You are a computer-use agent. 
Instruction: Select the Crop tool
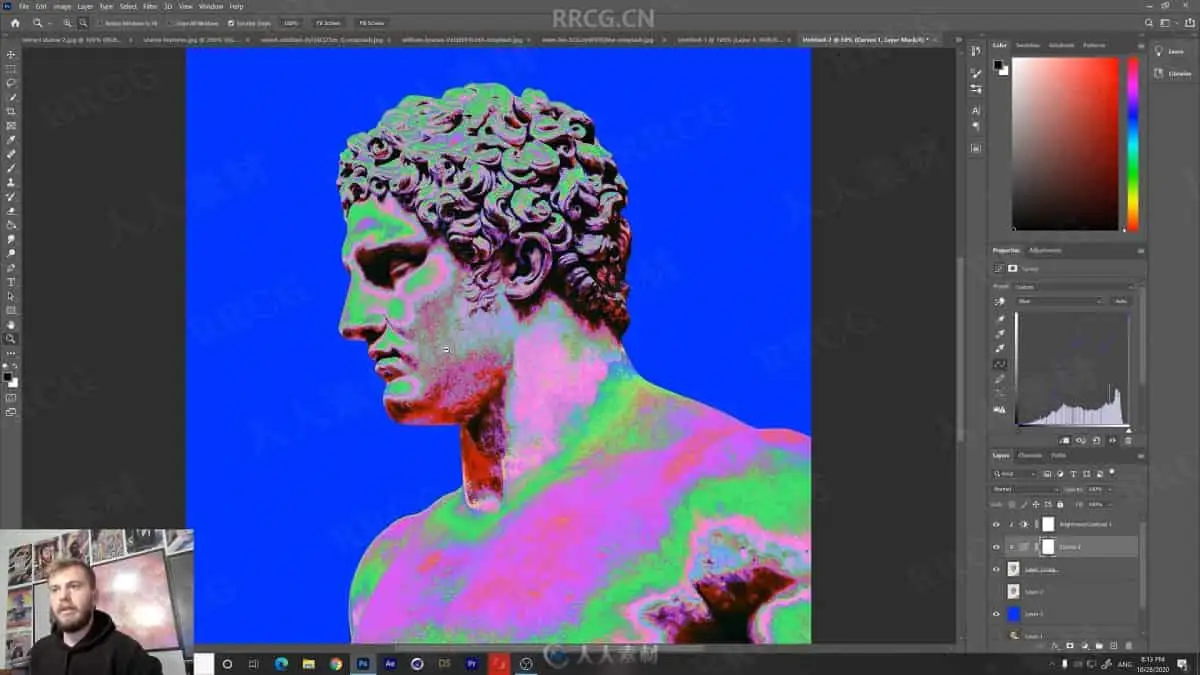[x=11, y=111]
